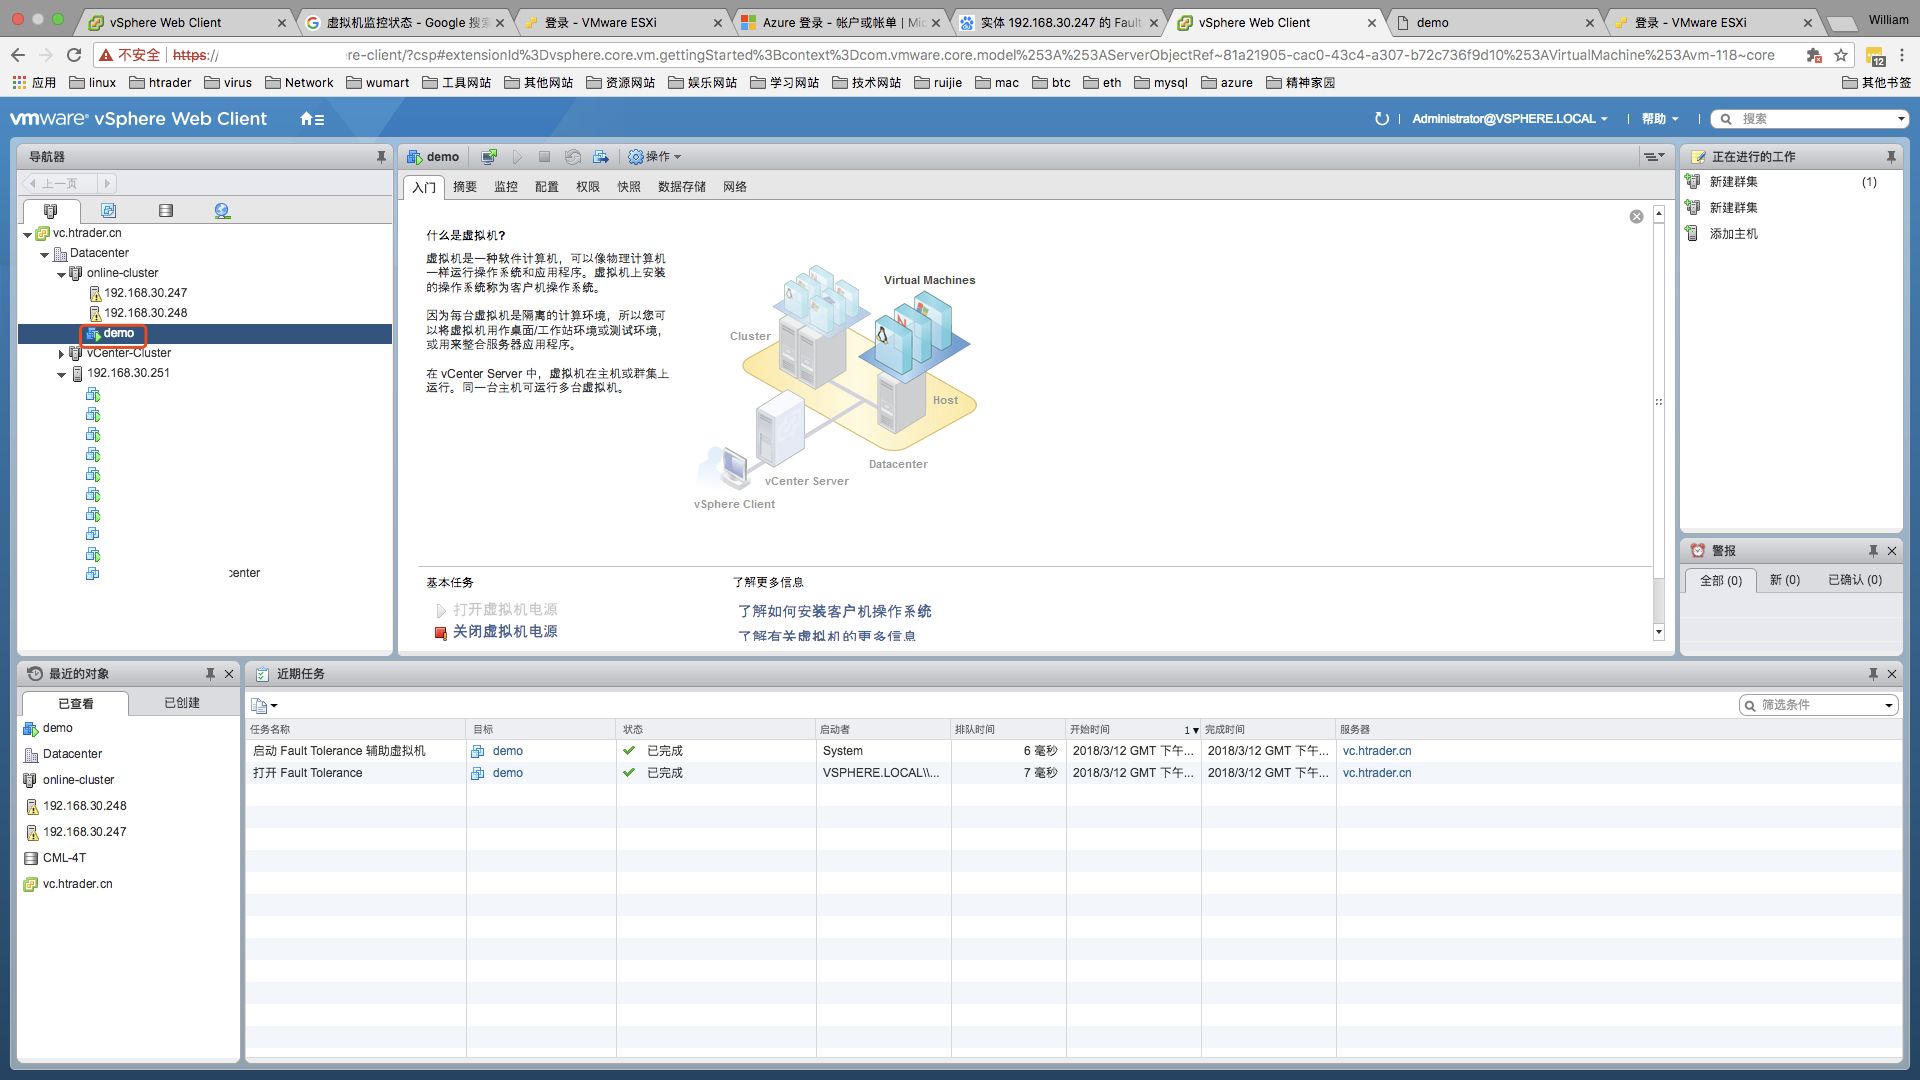
Task: Click the content pane view options dropdown
Action: (x=1654, y=157)
